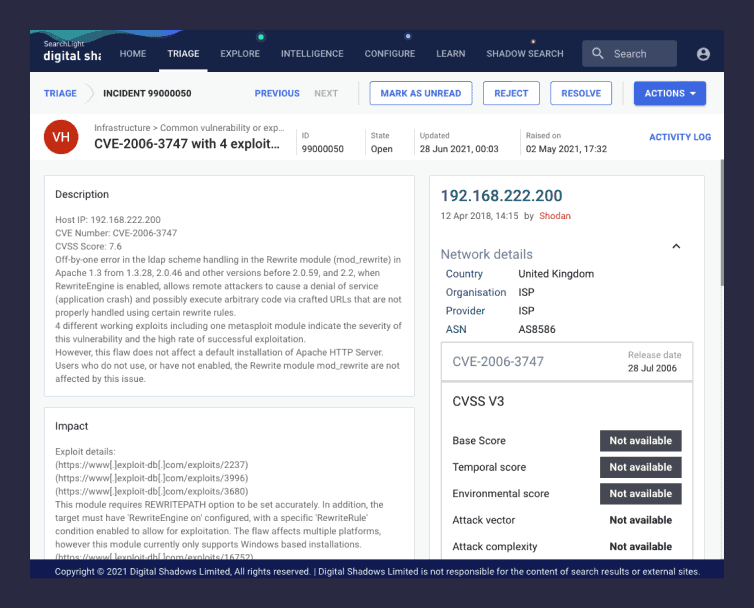Select the ID value 99000050
The height and width of the screenshot is (608, 754).
(x=323, y=149)
